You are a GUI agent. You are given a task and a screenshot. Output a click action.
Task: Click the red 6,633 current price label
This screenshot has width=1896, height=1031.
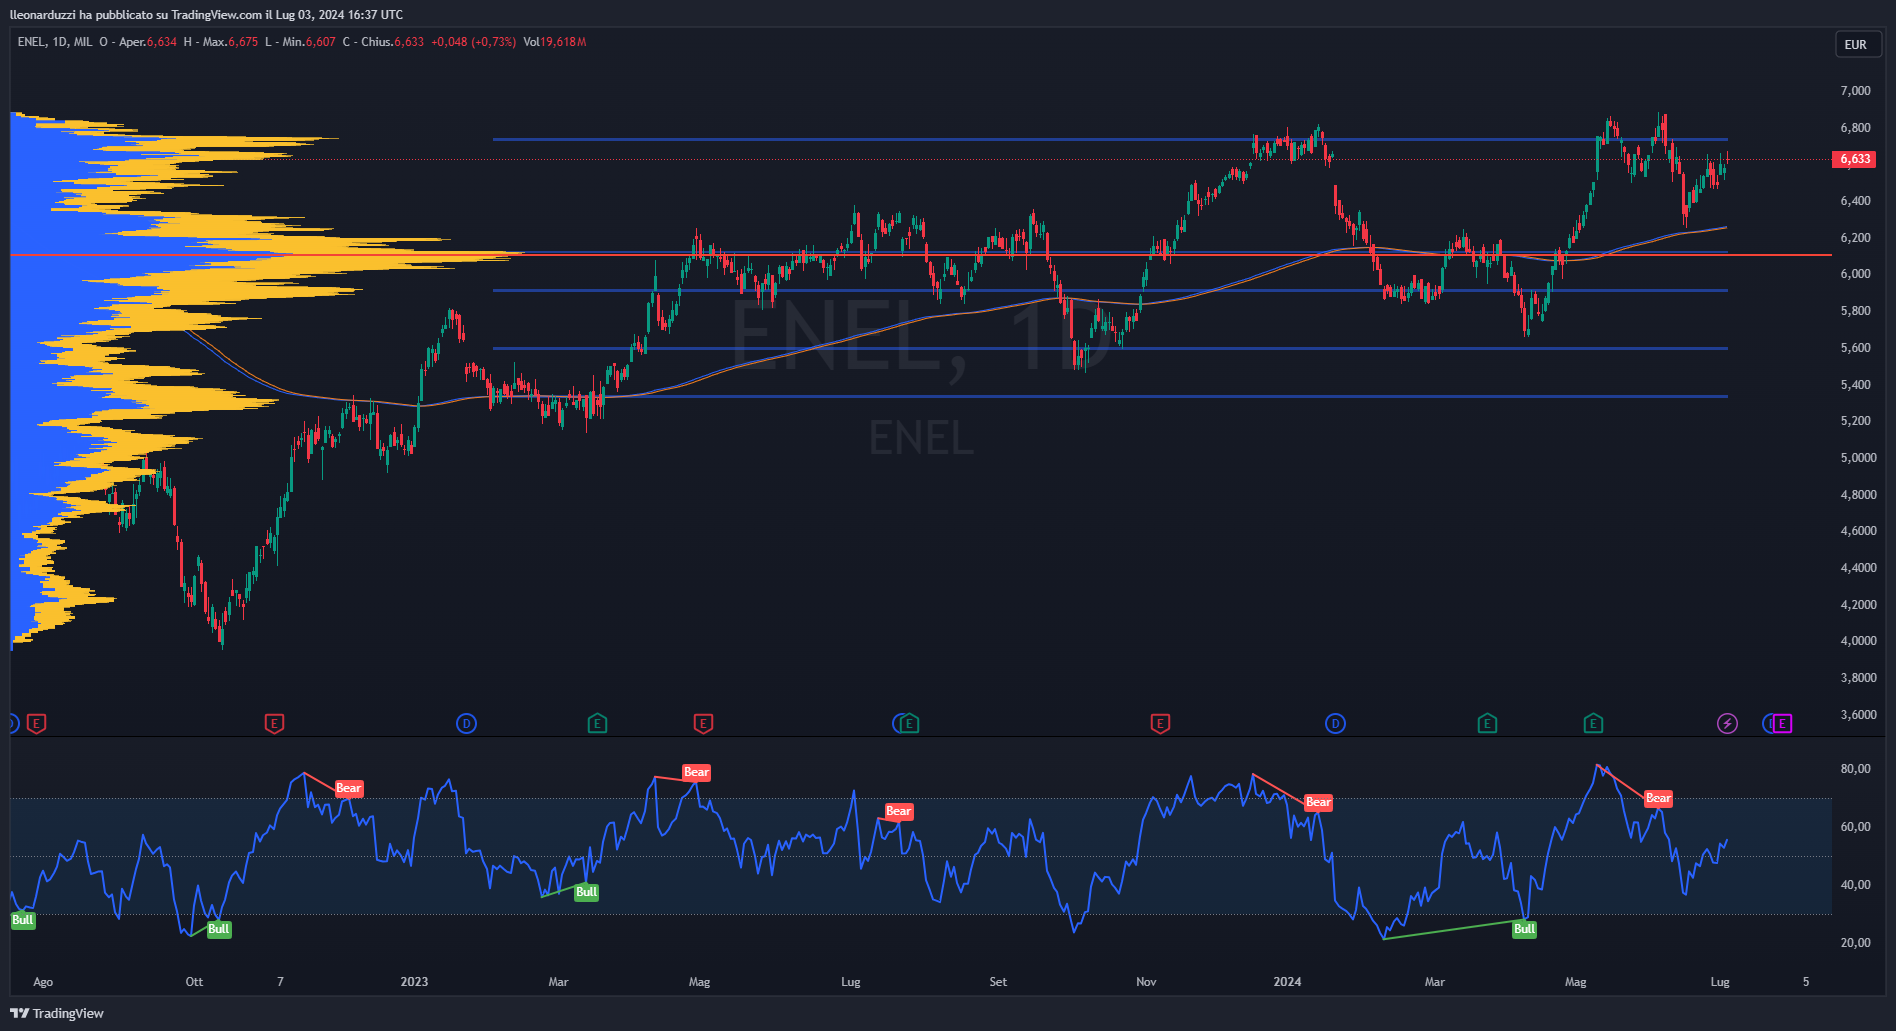click(1854, 159)
